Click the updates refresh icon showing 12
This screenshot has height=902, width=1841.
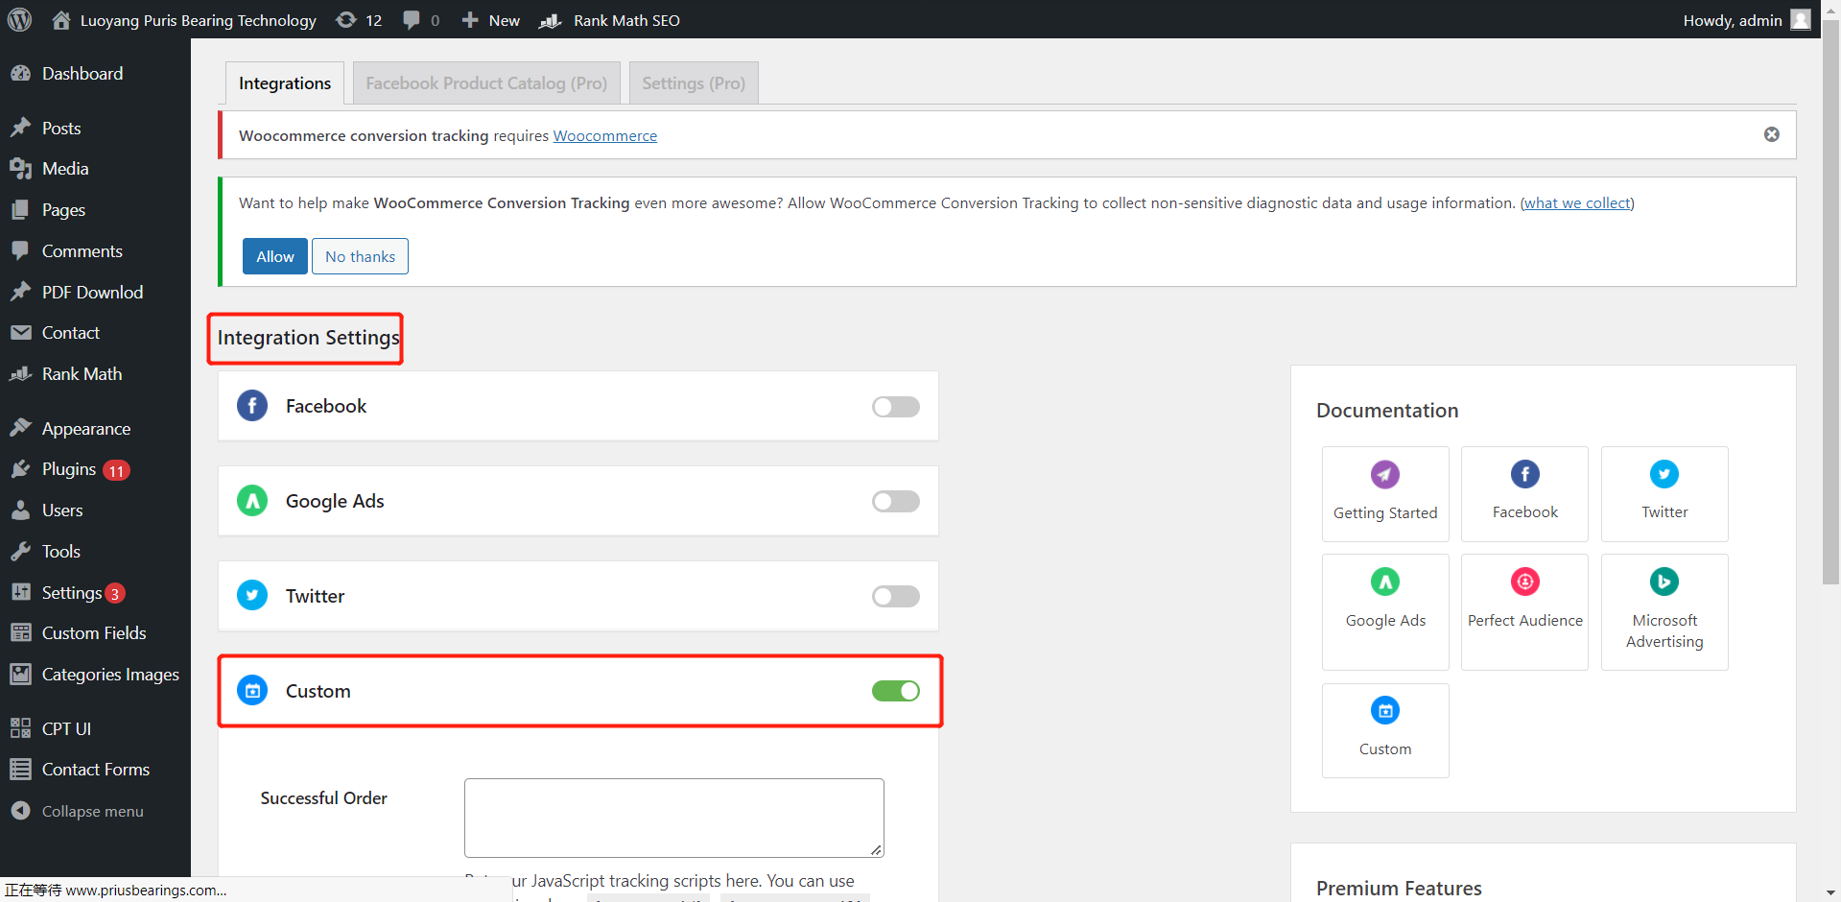click(346, 20)
